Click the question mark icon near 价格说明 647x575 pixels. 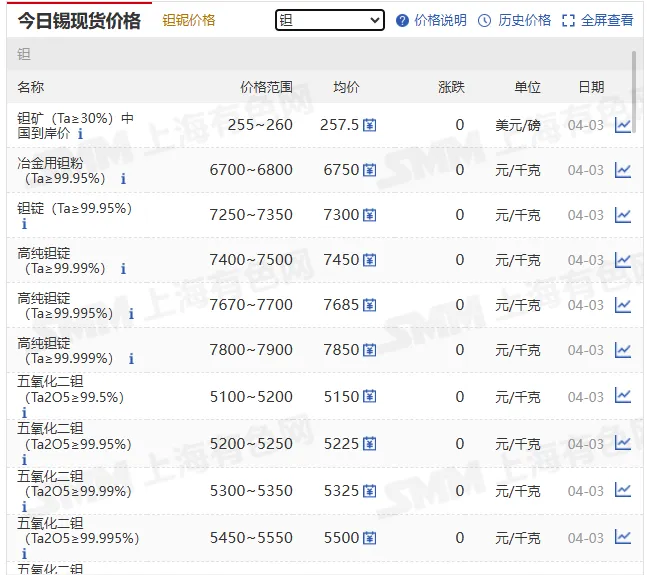pyautogui.click(x=402, y=21)
